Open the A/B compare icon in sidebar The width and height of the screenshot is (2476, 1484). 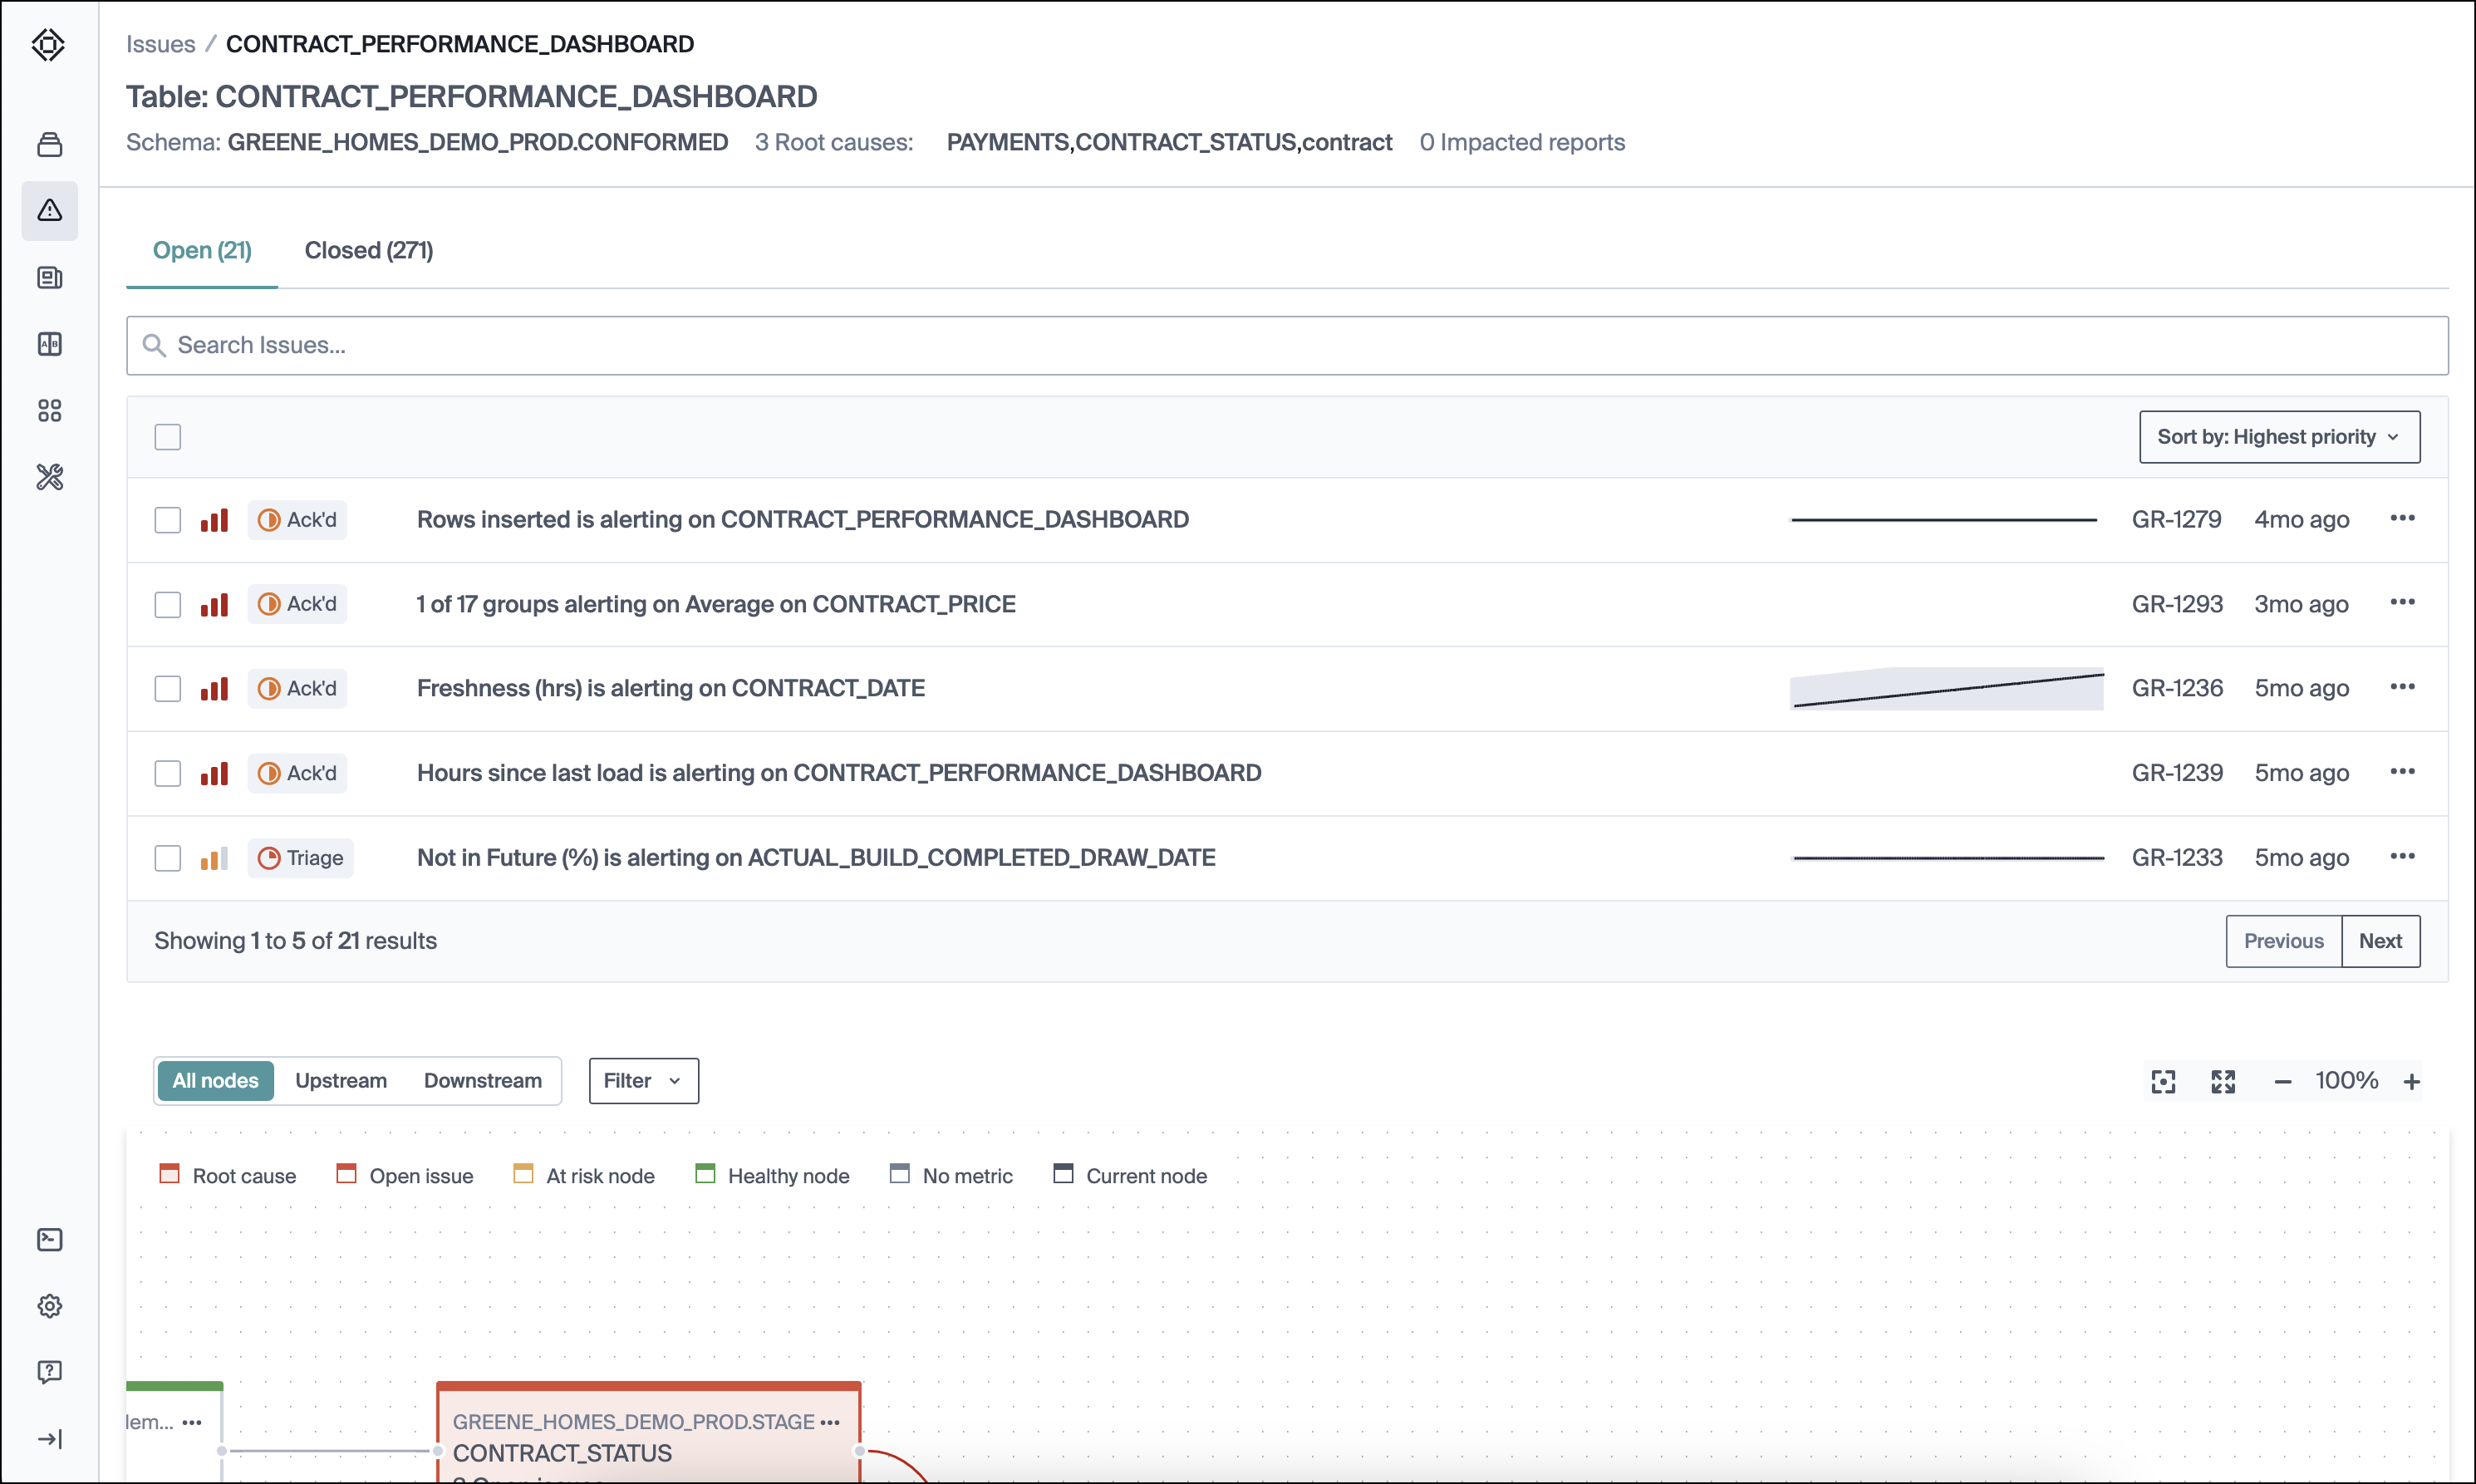pyautogui.click(x=49, y=344)
